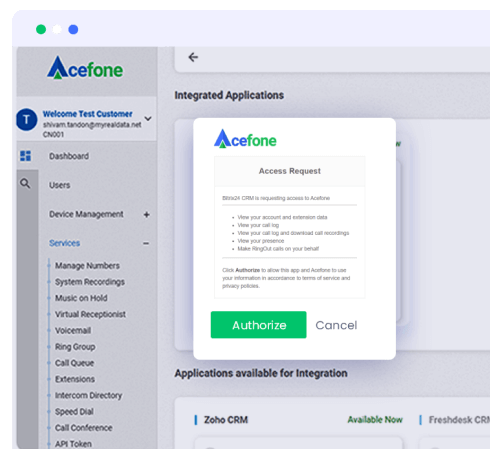Open Virtual Receptionist

point(90,314)
